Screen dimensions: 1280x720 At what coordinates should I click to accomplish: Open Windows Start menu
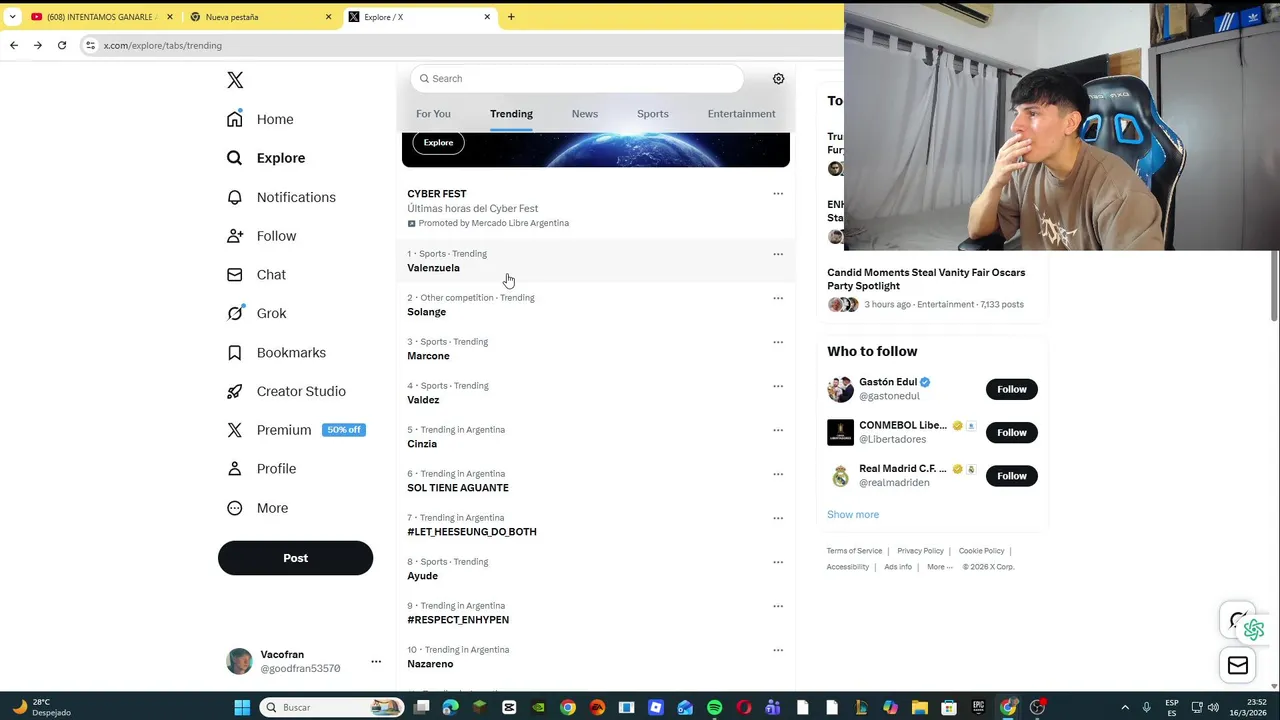click(242, 707)
